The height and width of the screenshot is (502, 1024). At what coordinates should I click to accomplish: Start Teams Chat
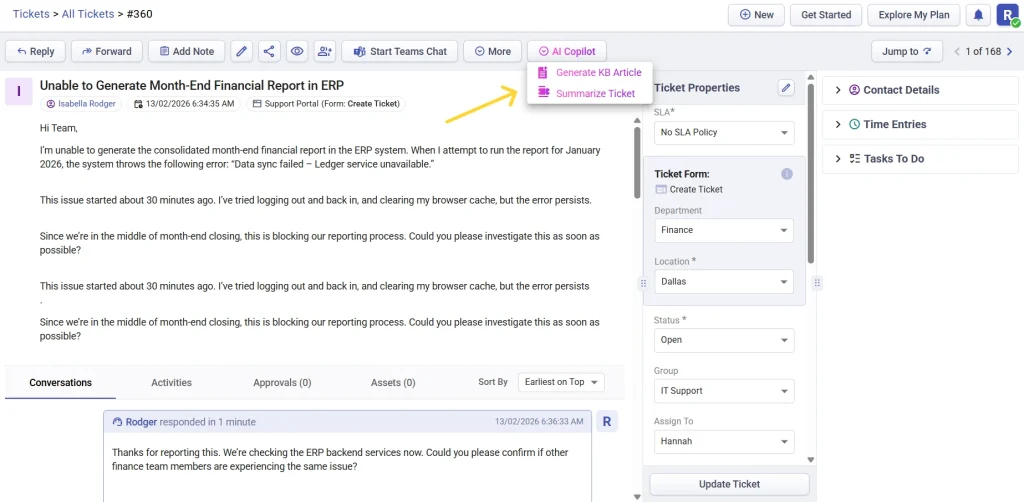click(x=399, y=52)
